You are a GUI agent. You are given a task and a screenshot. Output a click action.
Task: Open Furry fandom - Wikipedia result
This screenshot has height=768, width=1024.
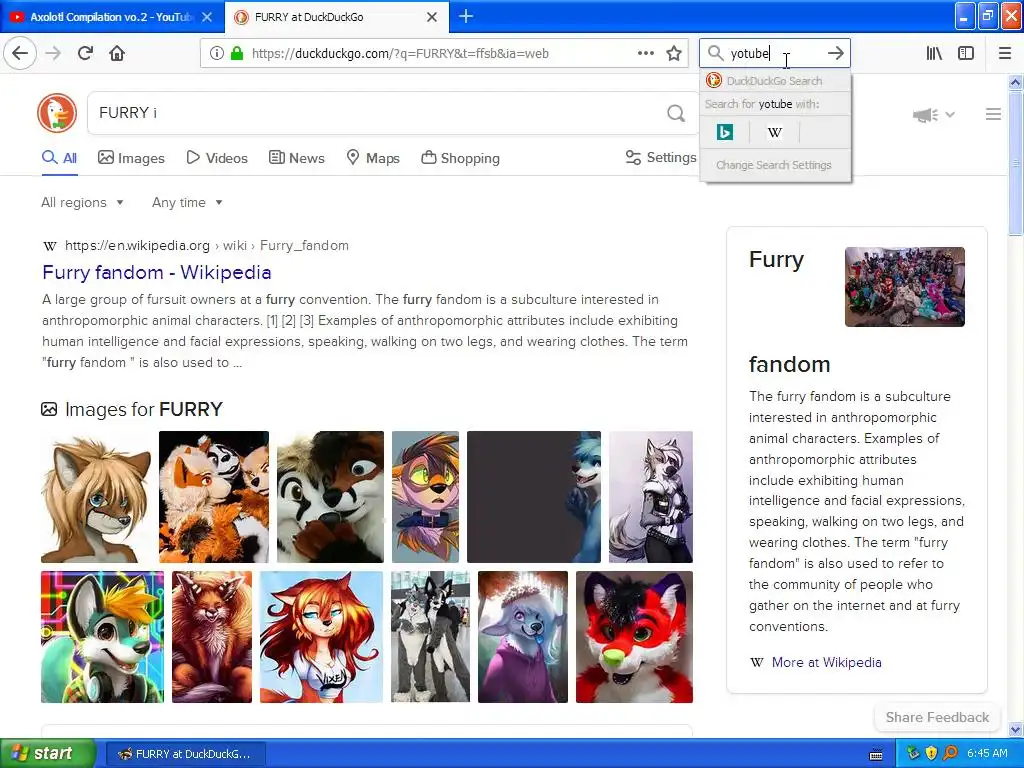point(157,272)
